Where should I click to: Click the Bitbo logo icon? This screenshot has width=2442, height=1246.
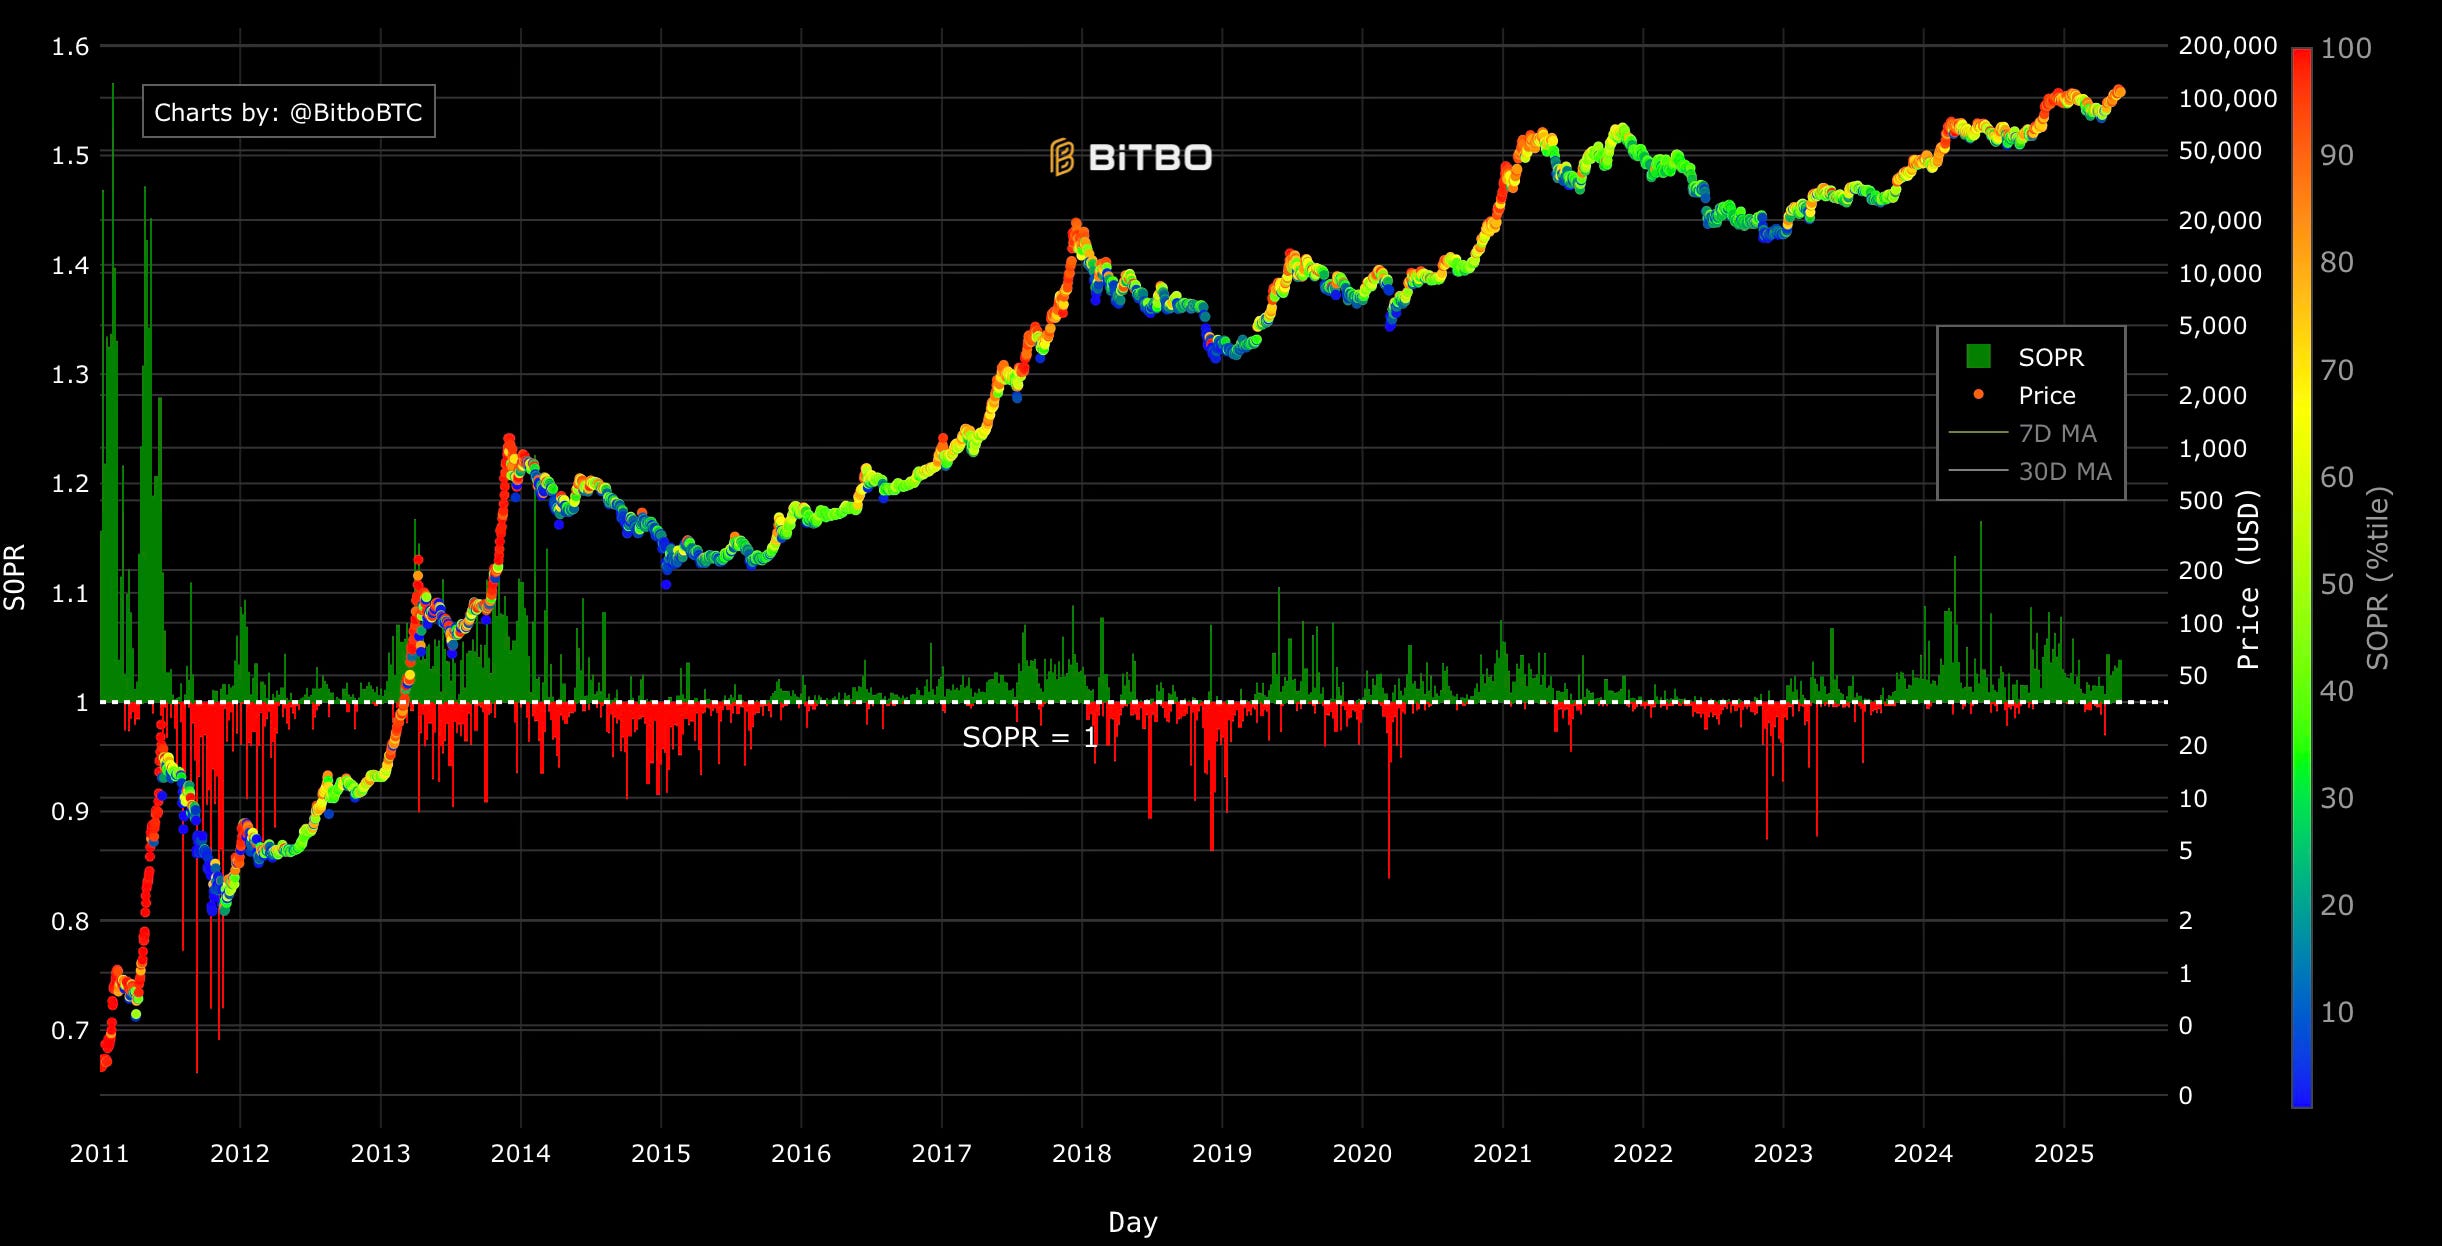(x=1062, y=157)
